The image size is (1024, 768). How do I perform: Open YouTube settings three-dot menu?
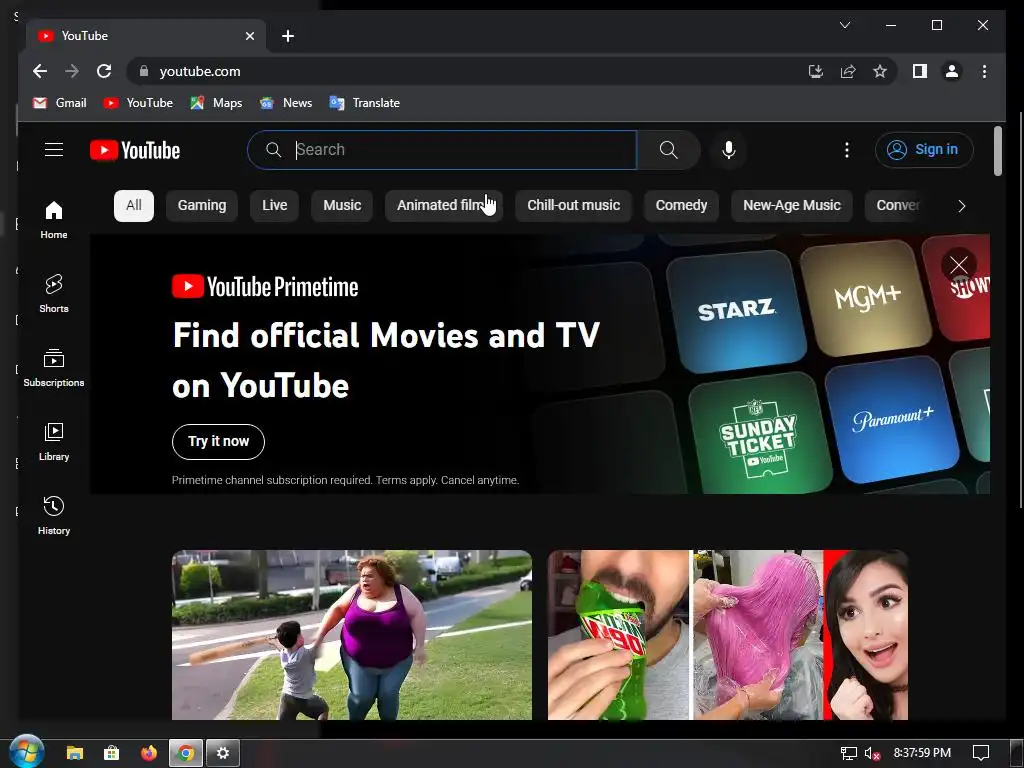pos(846,150)
